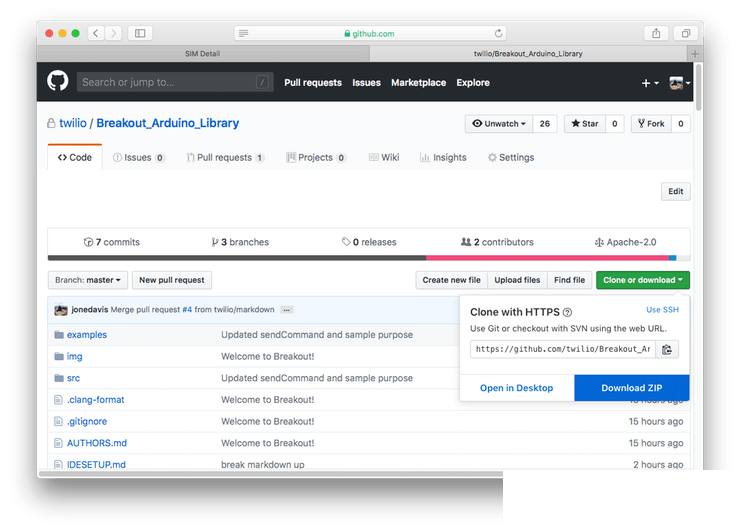View the 3 branches
This screenshot has width=740, height=531.
[240, 242]
